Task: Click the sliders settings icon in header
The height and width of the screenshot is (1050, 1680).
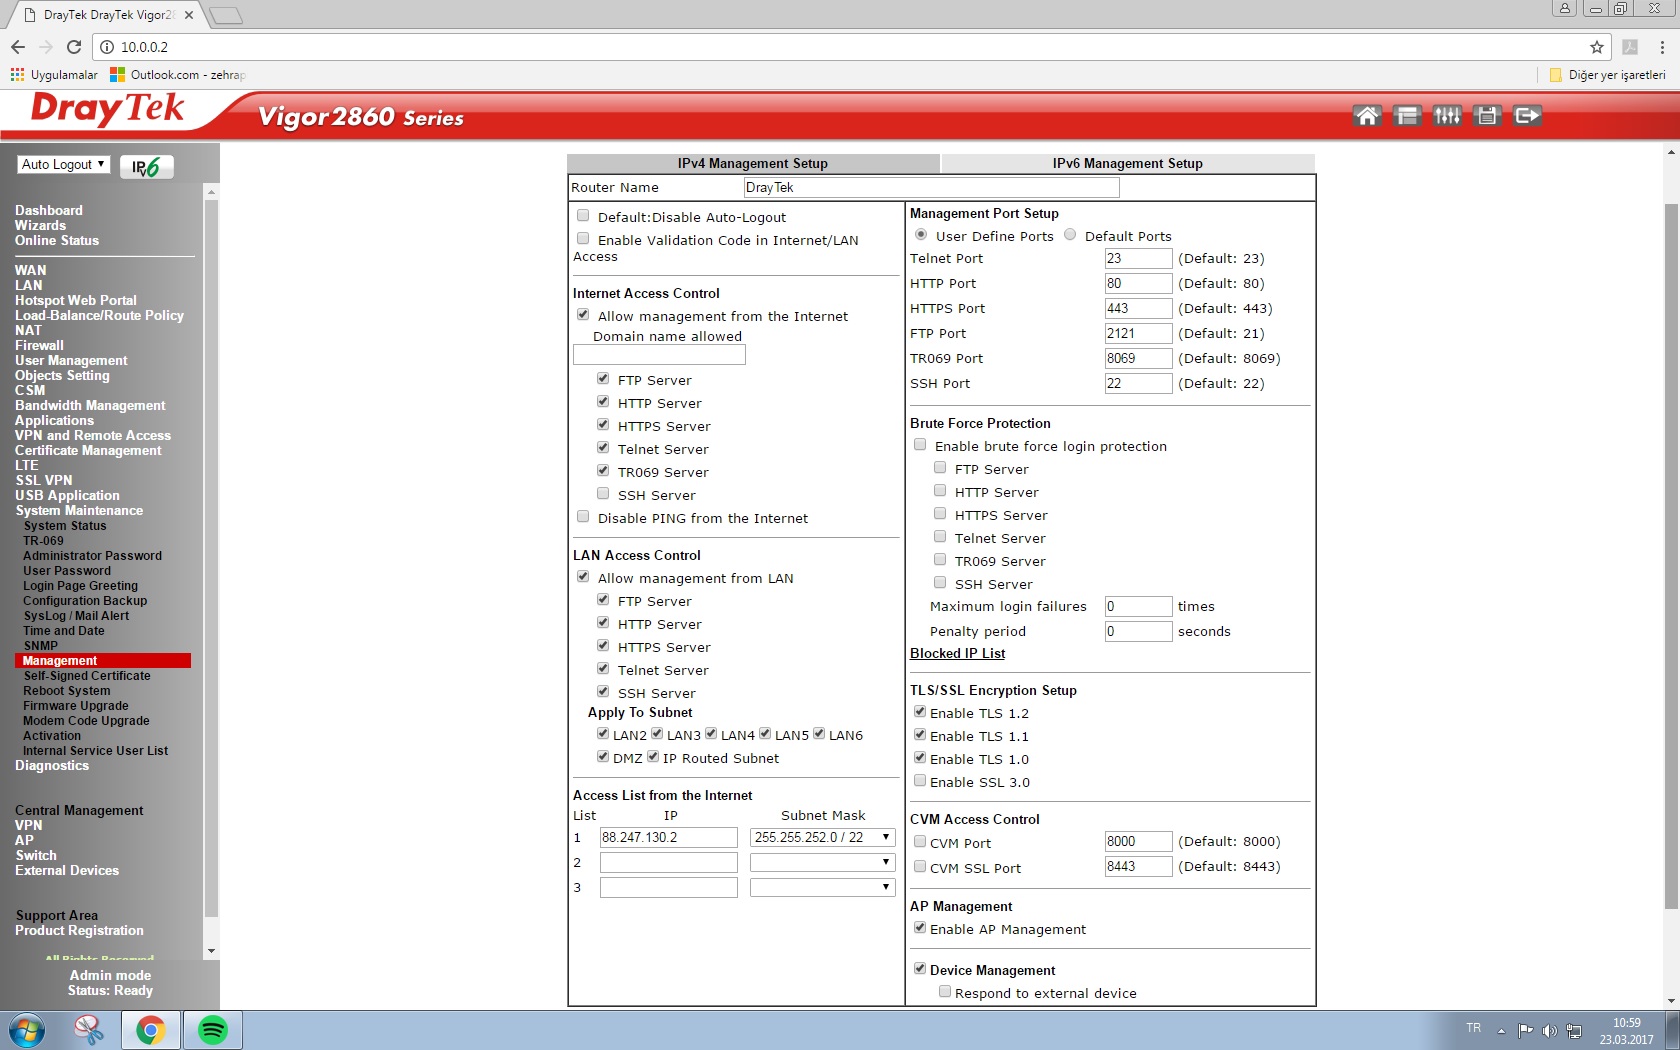Action: click(x=1447, y=116)
